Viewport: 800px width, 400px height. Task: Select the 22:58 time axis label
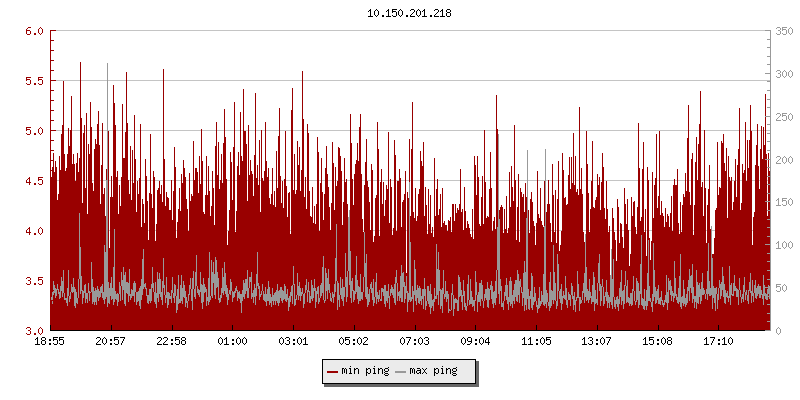(172, 342)
